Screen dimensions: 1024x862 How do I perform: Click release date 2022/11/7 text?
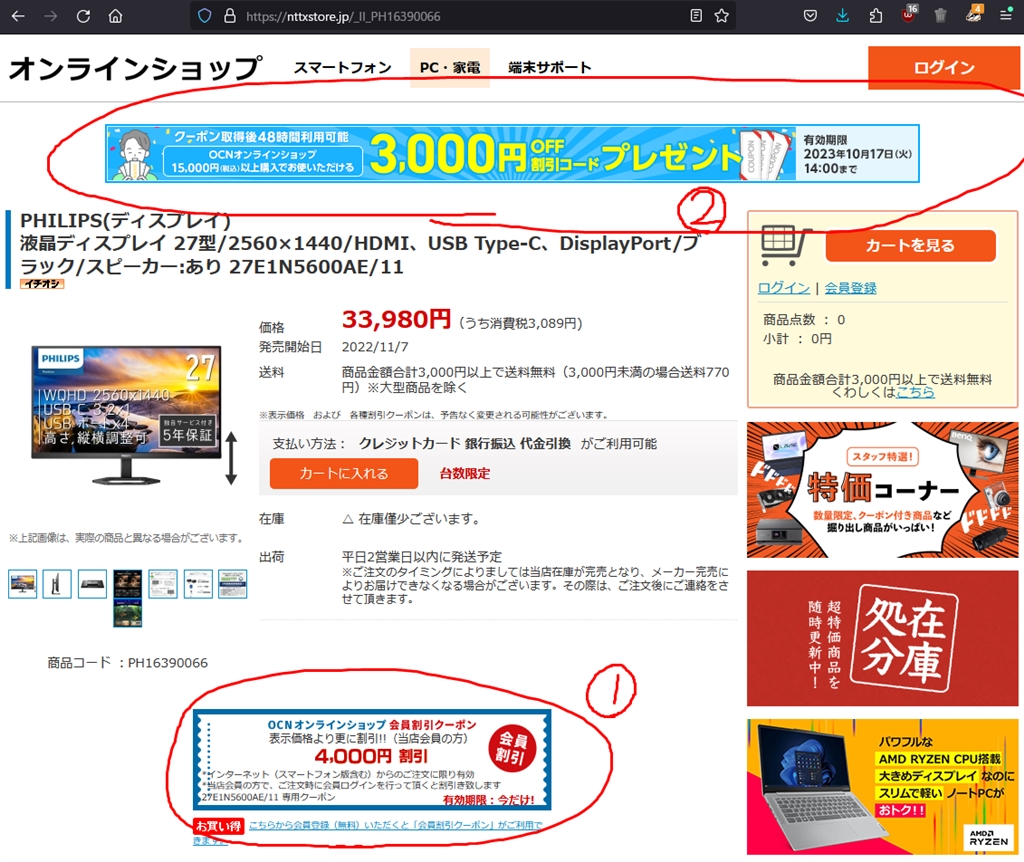tap(375, 347)
